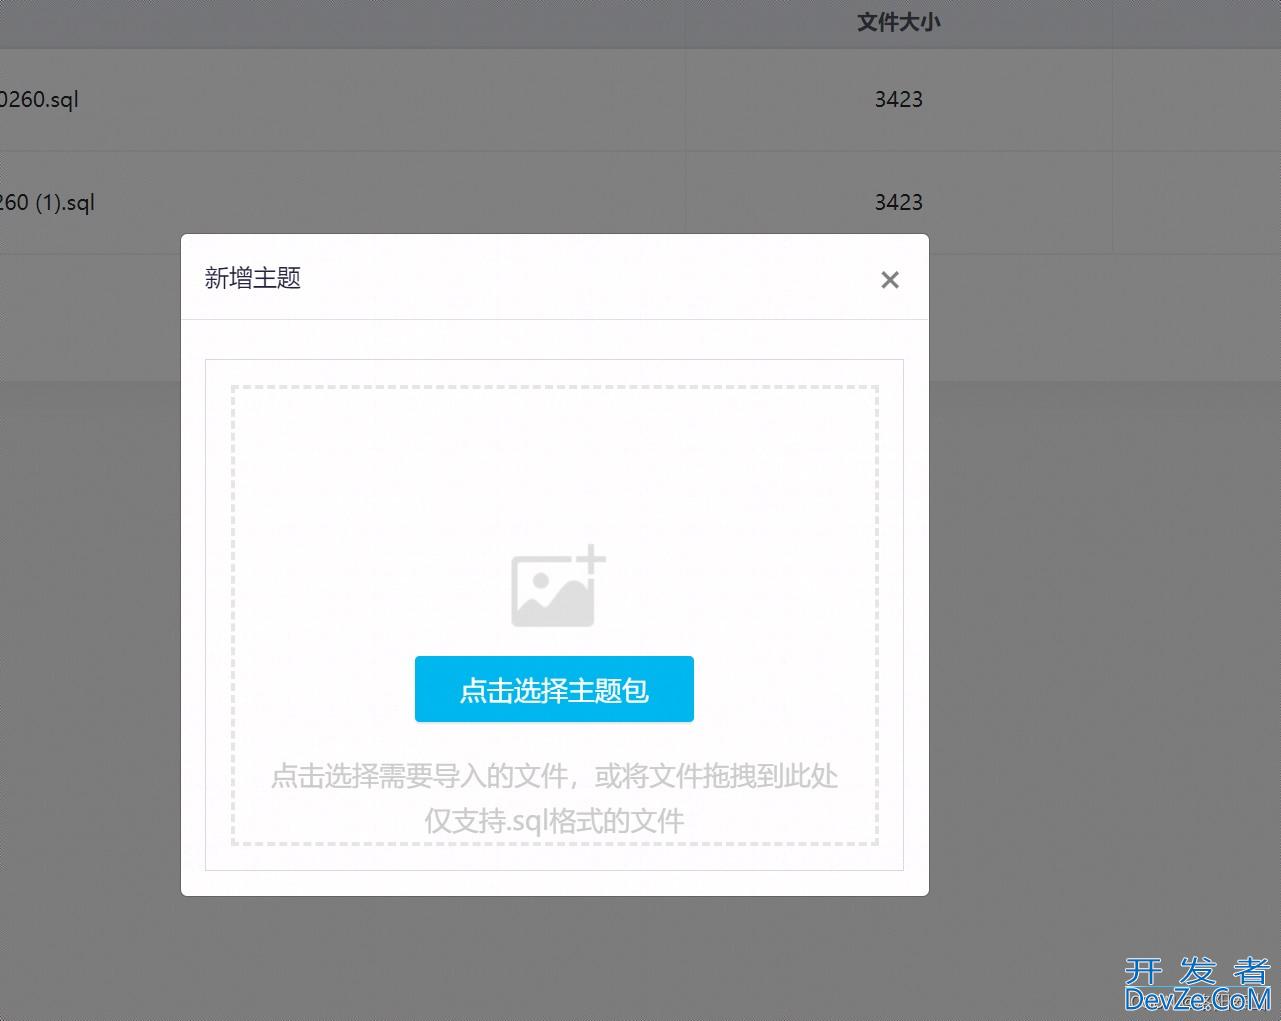Image resolution: width=1281 pixels, height=1021 pixels.
Task: Click the hint about dragging files here
Action: click(554, 776)
